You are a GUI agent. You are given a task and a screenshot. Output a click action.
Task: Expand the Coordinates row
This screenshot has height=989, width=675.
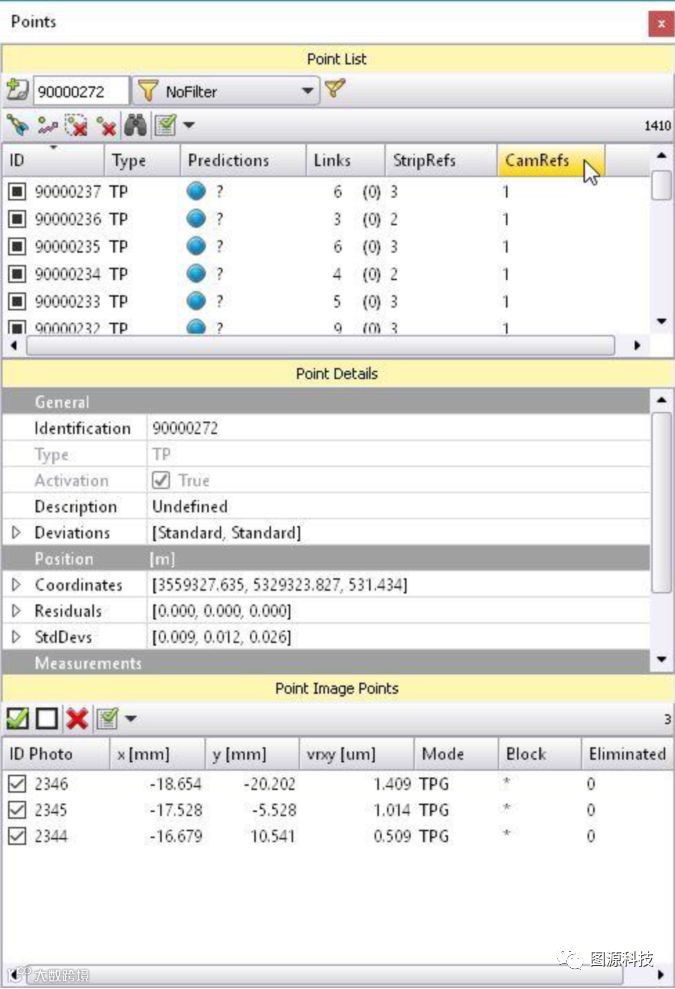pos(16,585)
